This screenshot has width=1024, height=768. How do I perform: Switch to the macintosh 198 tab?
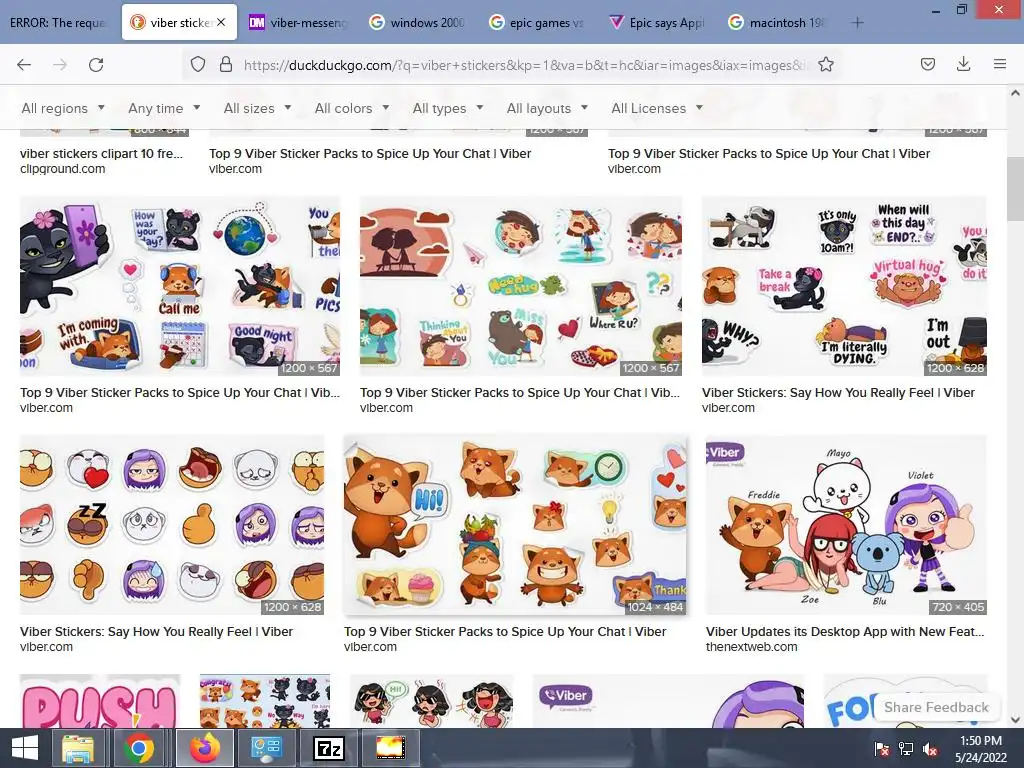click(778, 23)
